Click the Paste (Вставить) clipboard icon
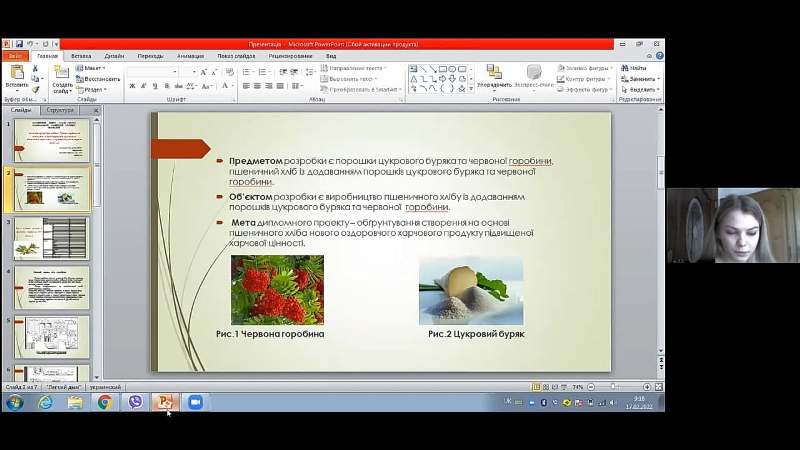800x450 pixels. 17,72
